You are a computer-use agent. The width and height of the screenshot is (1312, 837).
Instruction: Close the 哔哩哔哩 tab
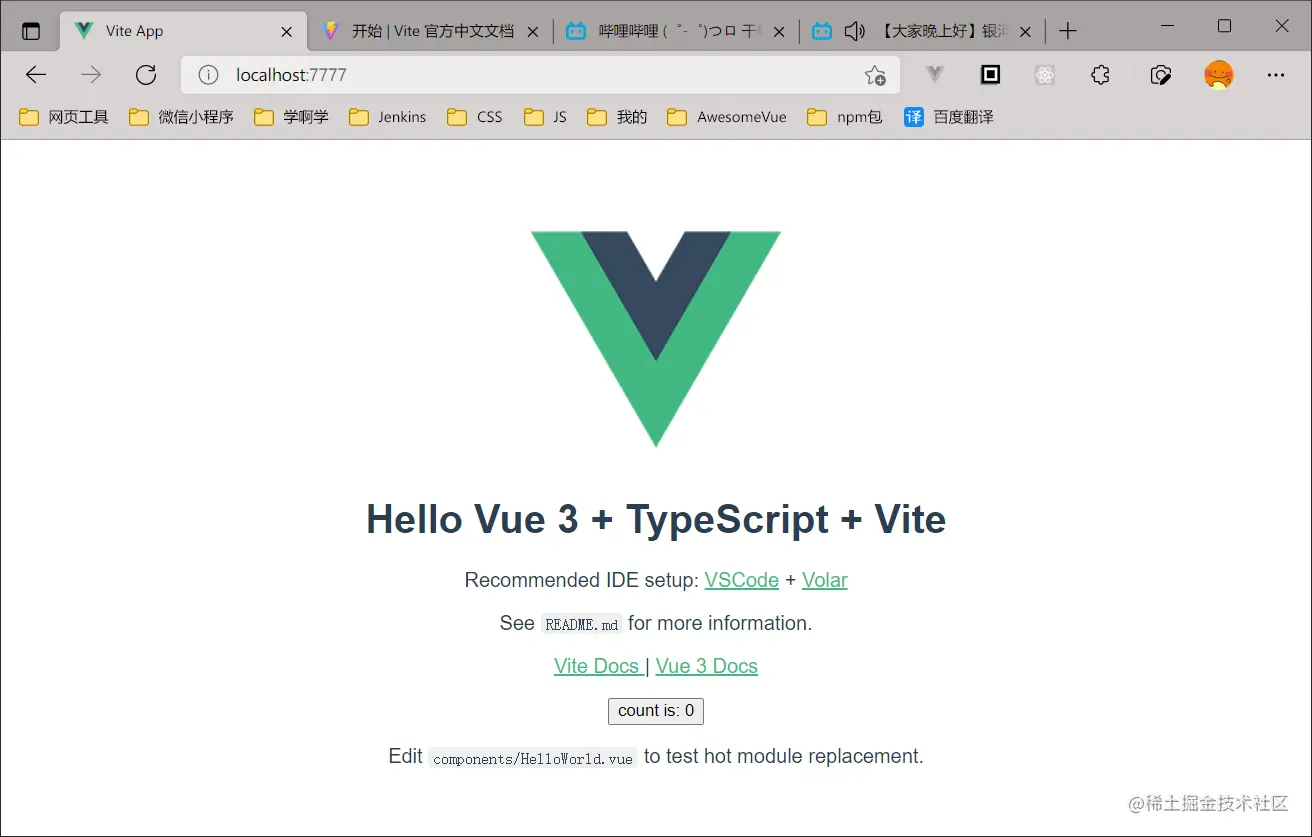point(779,32)
